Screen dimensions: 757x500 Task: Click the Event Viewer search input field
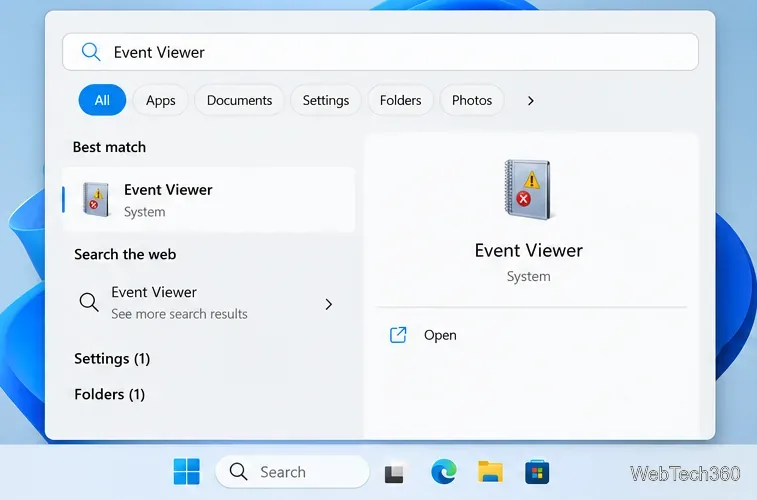coord(380,52)
